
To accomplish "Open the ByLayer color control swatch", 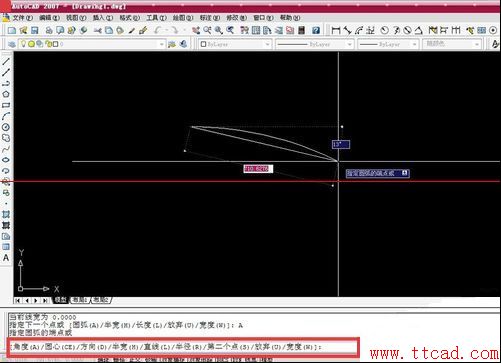I will pyautogui.click(x=235, y=44).
